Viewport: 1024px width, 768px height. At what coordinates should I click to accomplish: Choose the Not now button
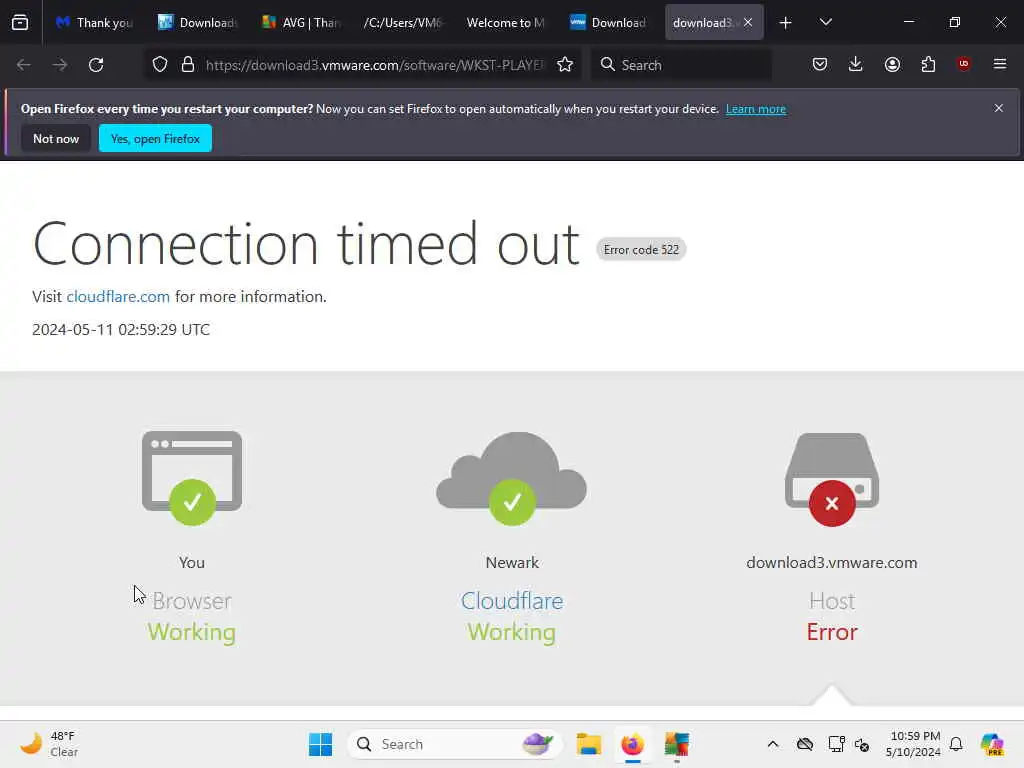click(56, 138)
